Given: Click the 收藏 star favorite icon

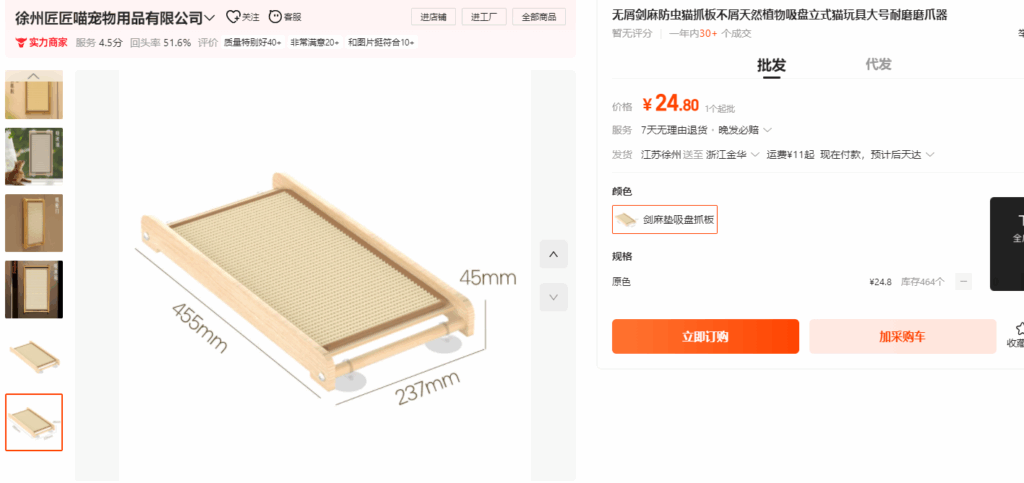Looking at the screenshot, I should (x=1017, y=328).
